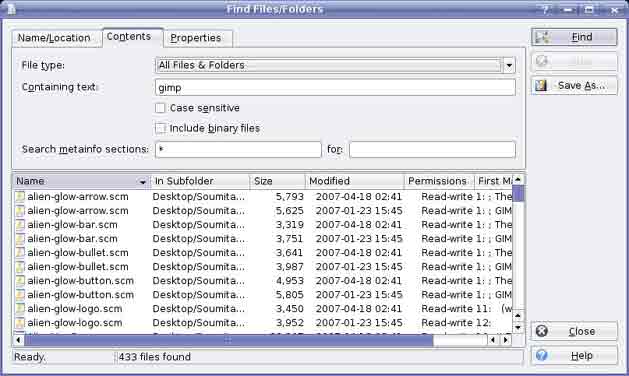Viewport: 629px width, 376px height.
Task: Click '433 files found' status text
Action: click(155, 357)
